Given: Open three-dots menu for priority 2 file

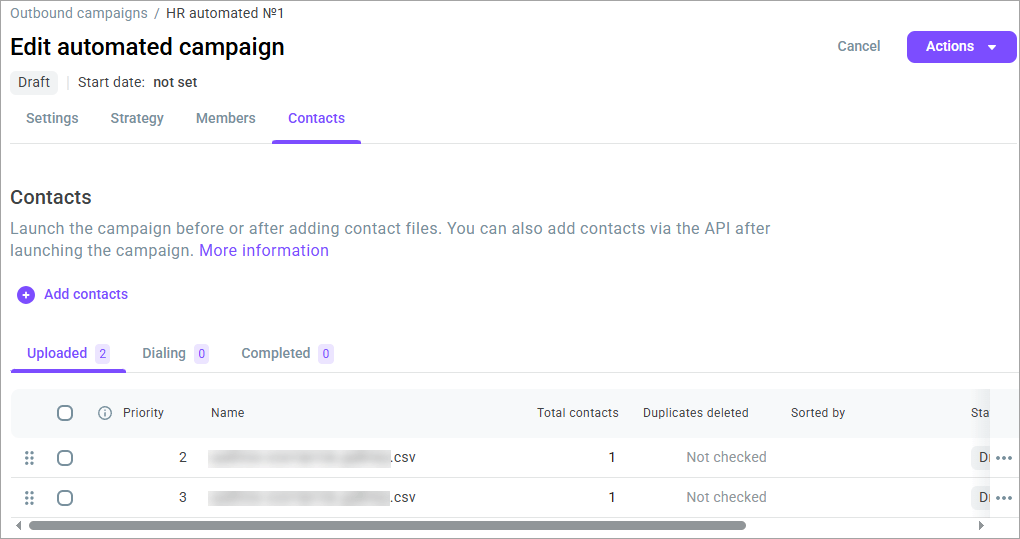Looking at the screenshot, I should pos(1004,458).
